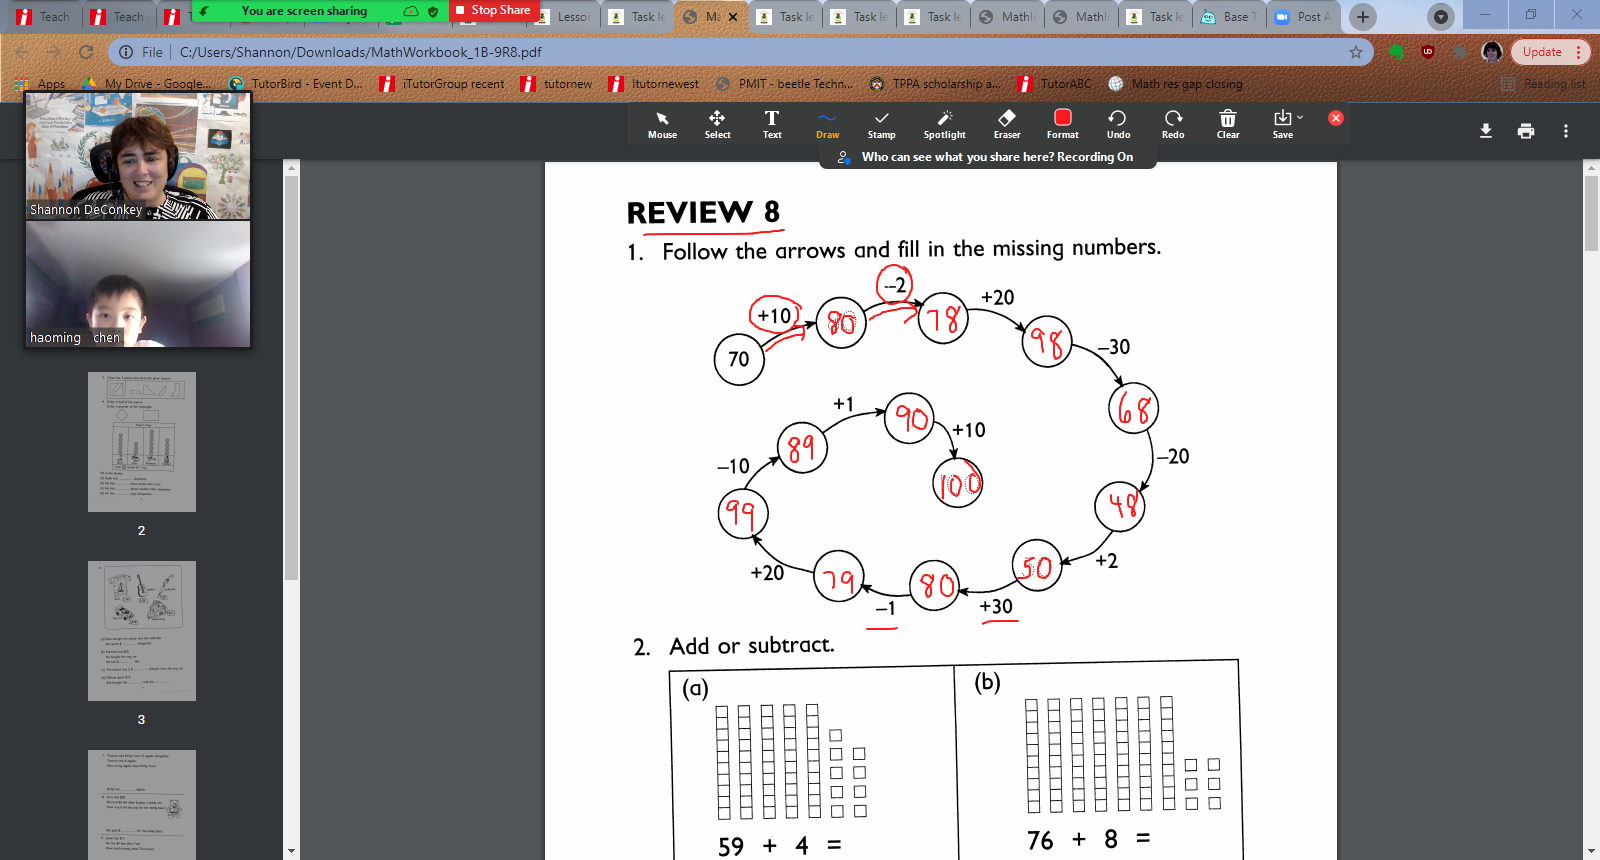
Task: Reload the current page
Action: (86, 52)
